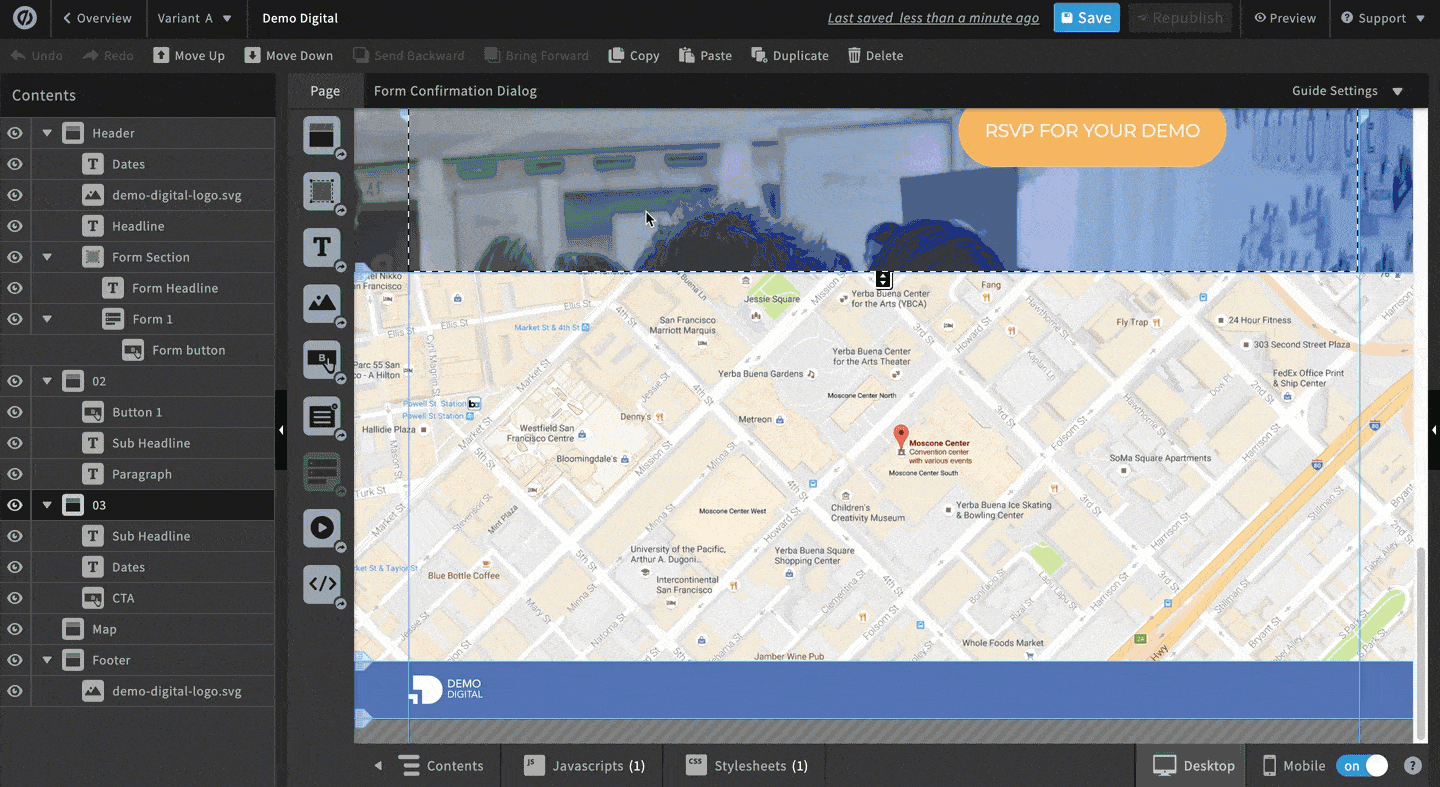Duplicate the selected element
Viewport: 1440px width, 787px height.
[x=790, y=55]
